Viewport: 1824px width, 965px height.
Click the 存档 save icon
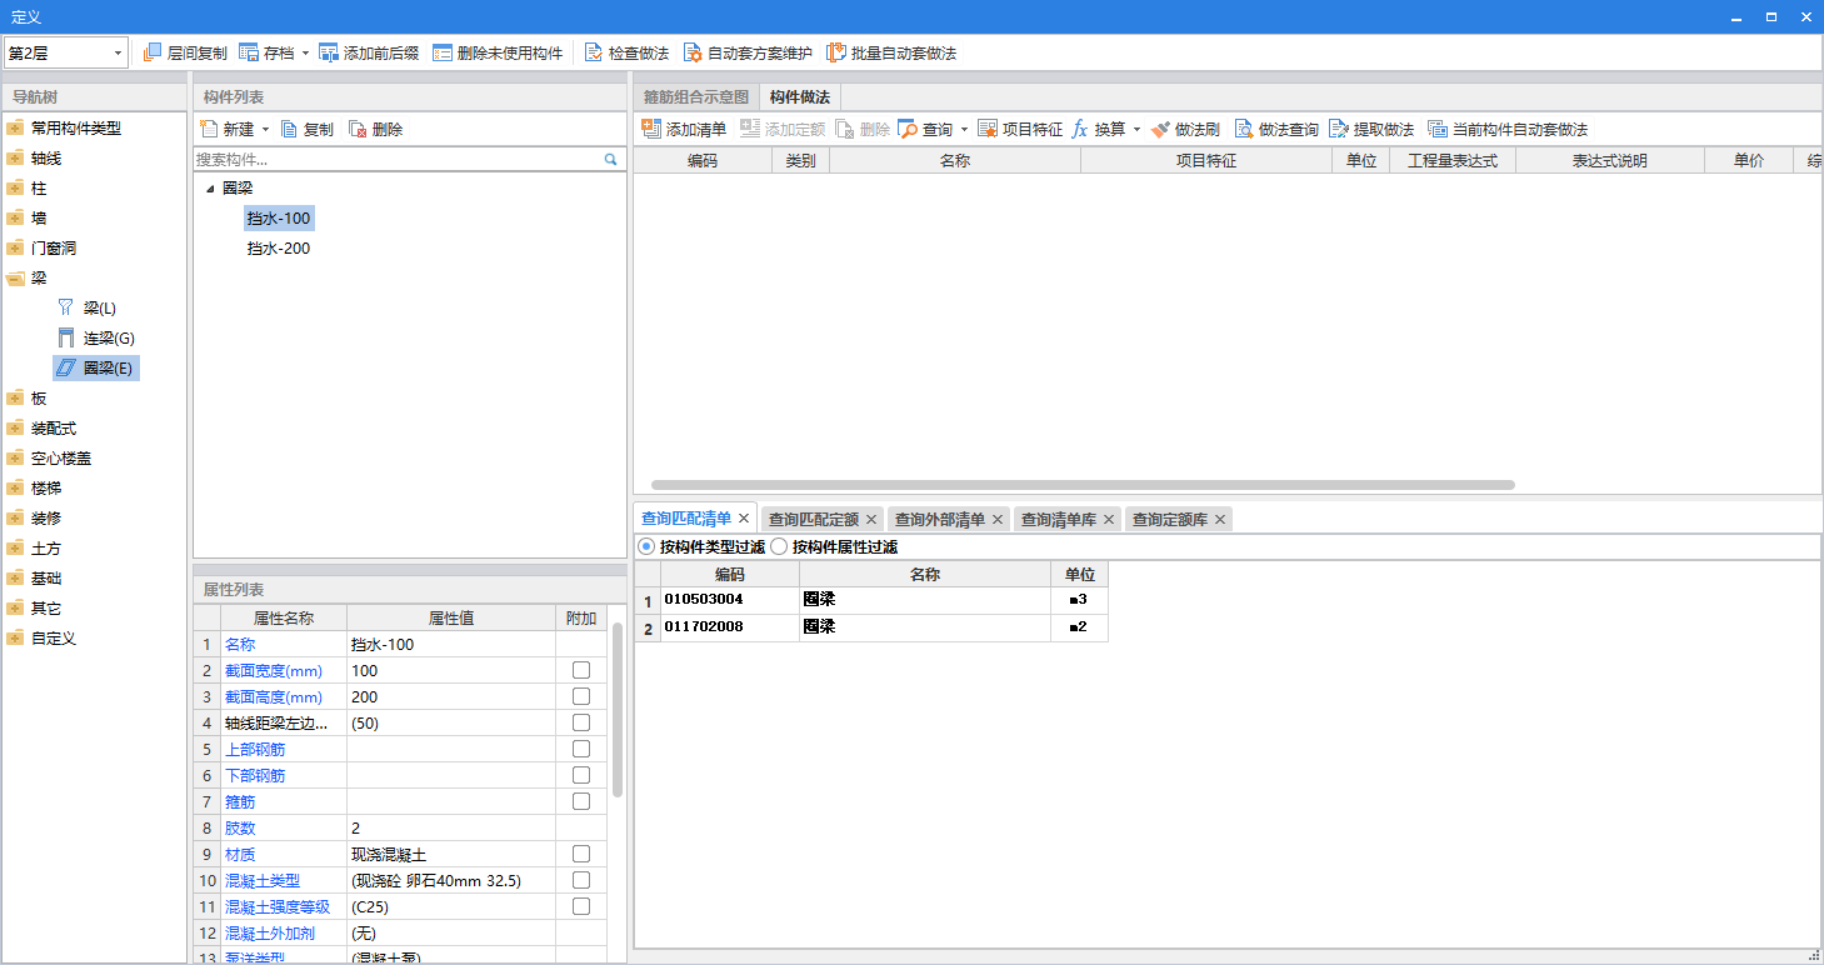point(249,53)
